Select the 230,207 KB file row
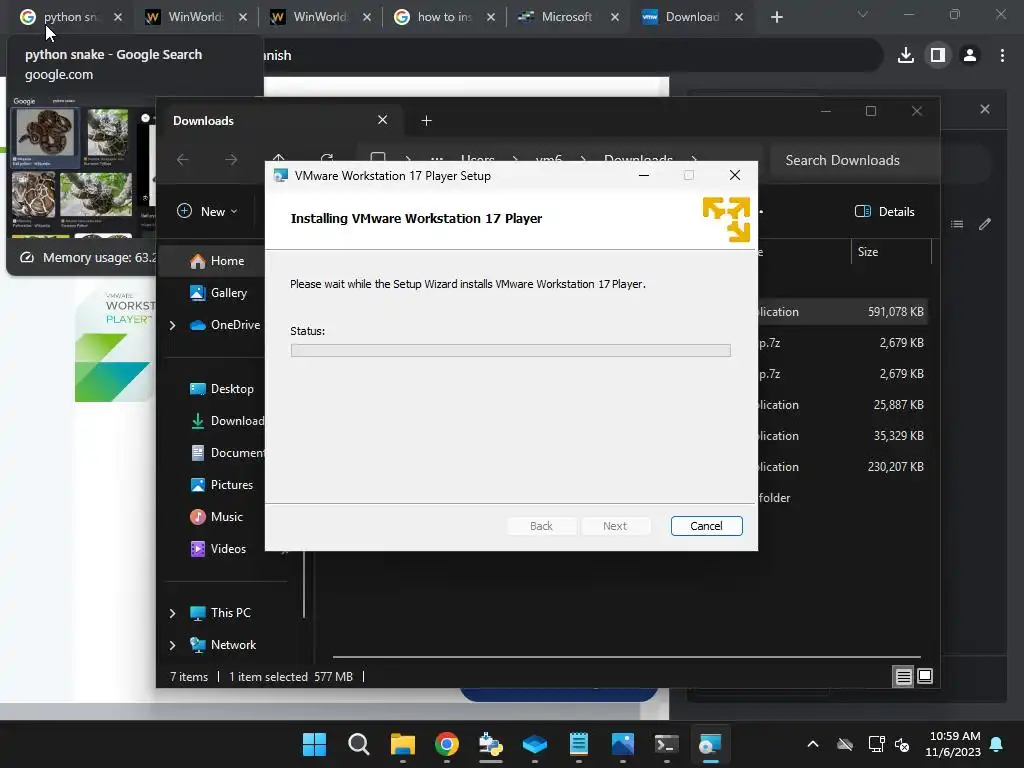 click(x=842, y=467)
